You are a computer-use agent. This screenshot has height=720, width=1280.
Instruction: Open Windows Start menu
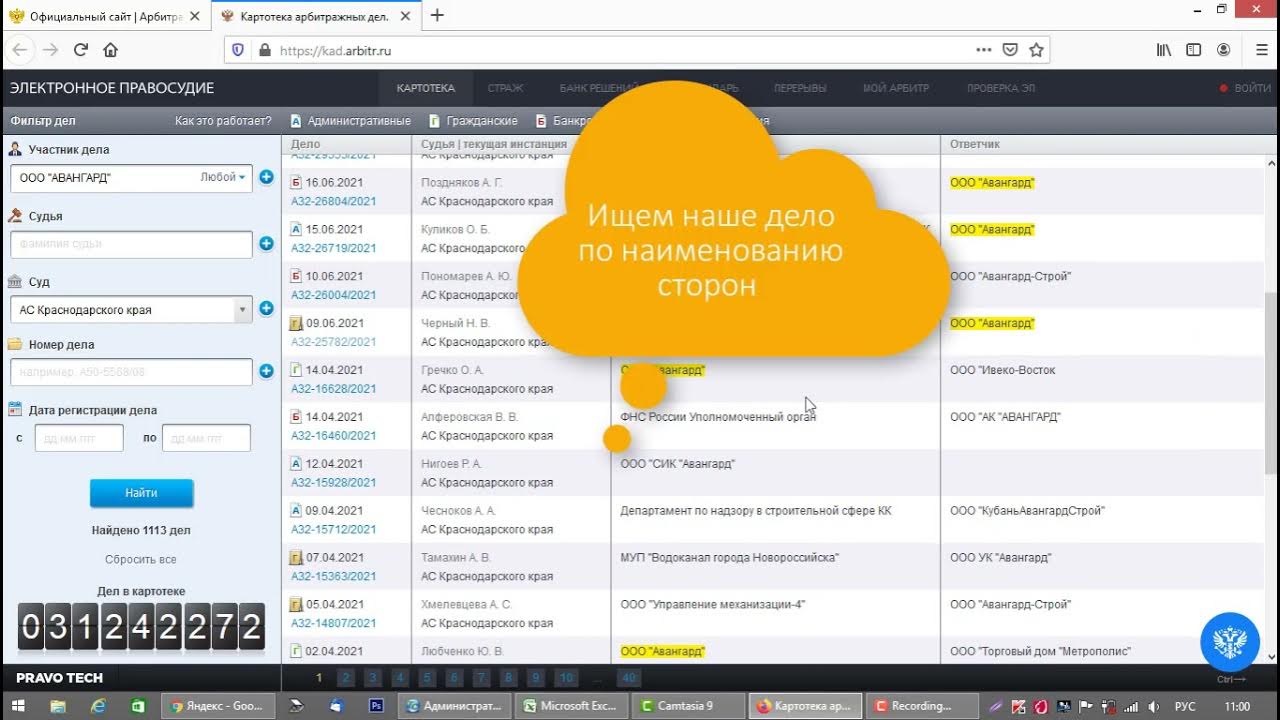coord(19,706)
